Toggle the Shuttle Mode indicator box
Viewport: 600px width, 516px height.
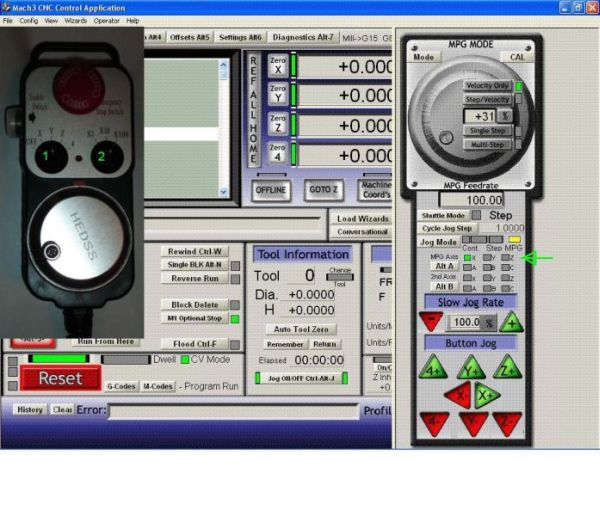coord(476,215)
